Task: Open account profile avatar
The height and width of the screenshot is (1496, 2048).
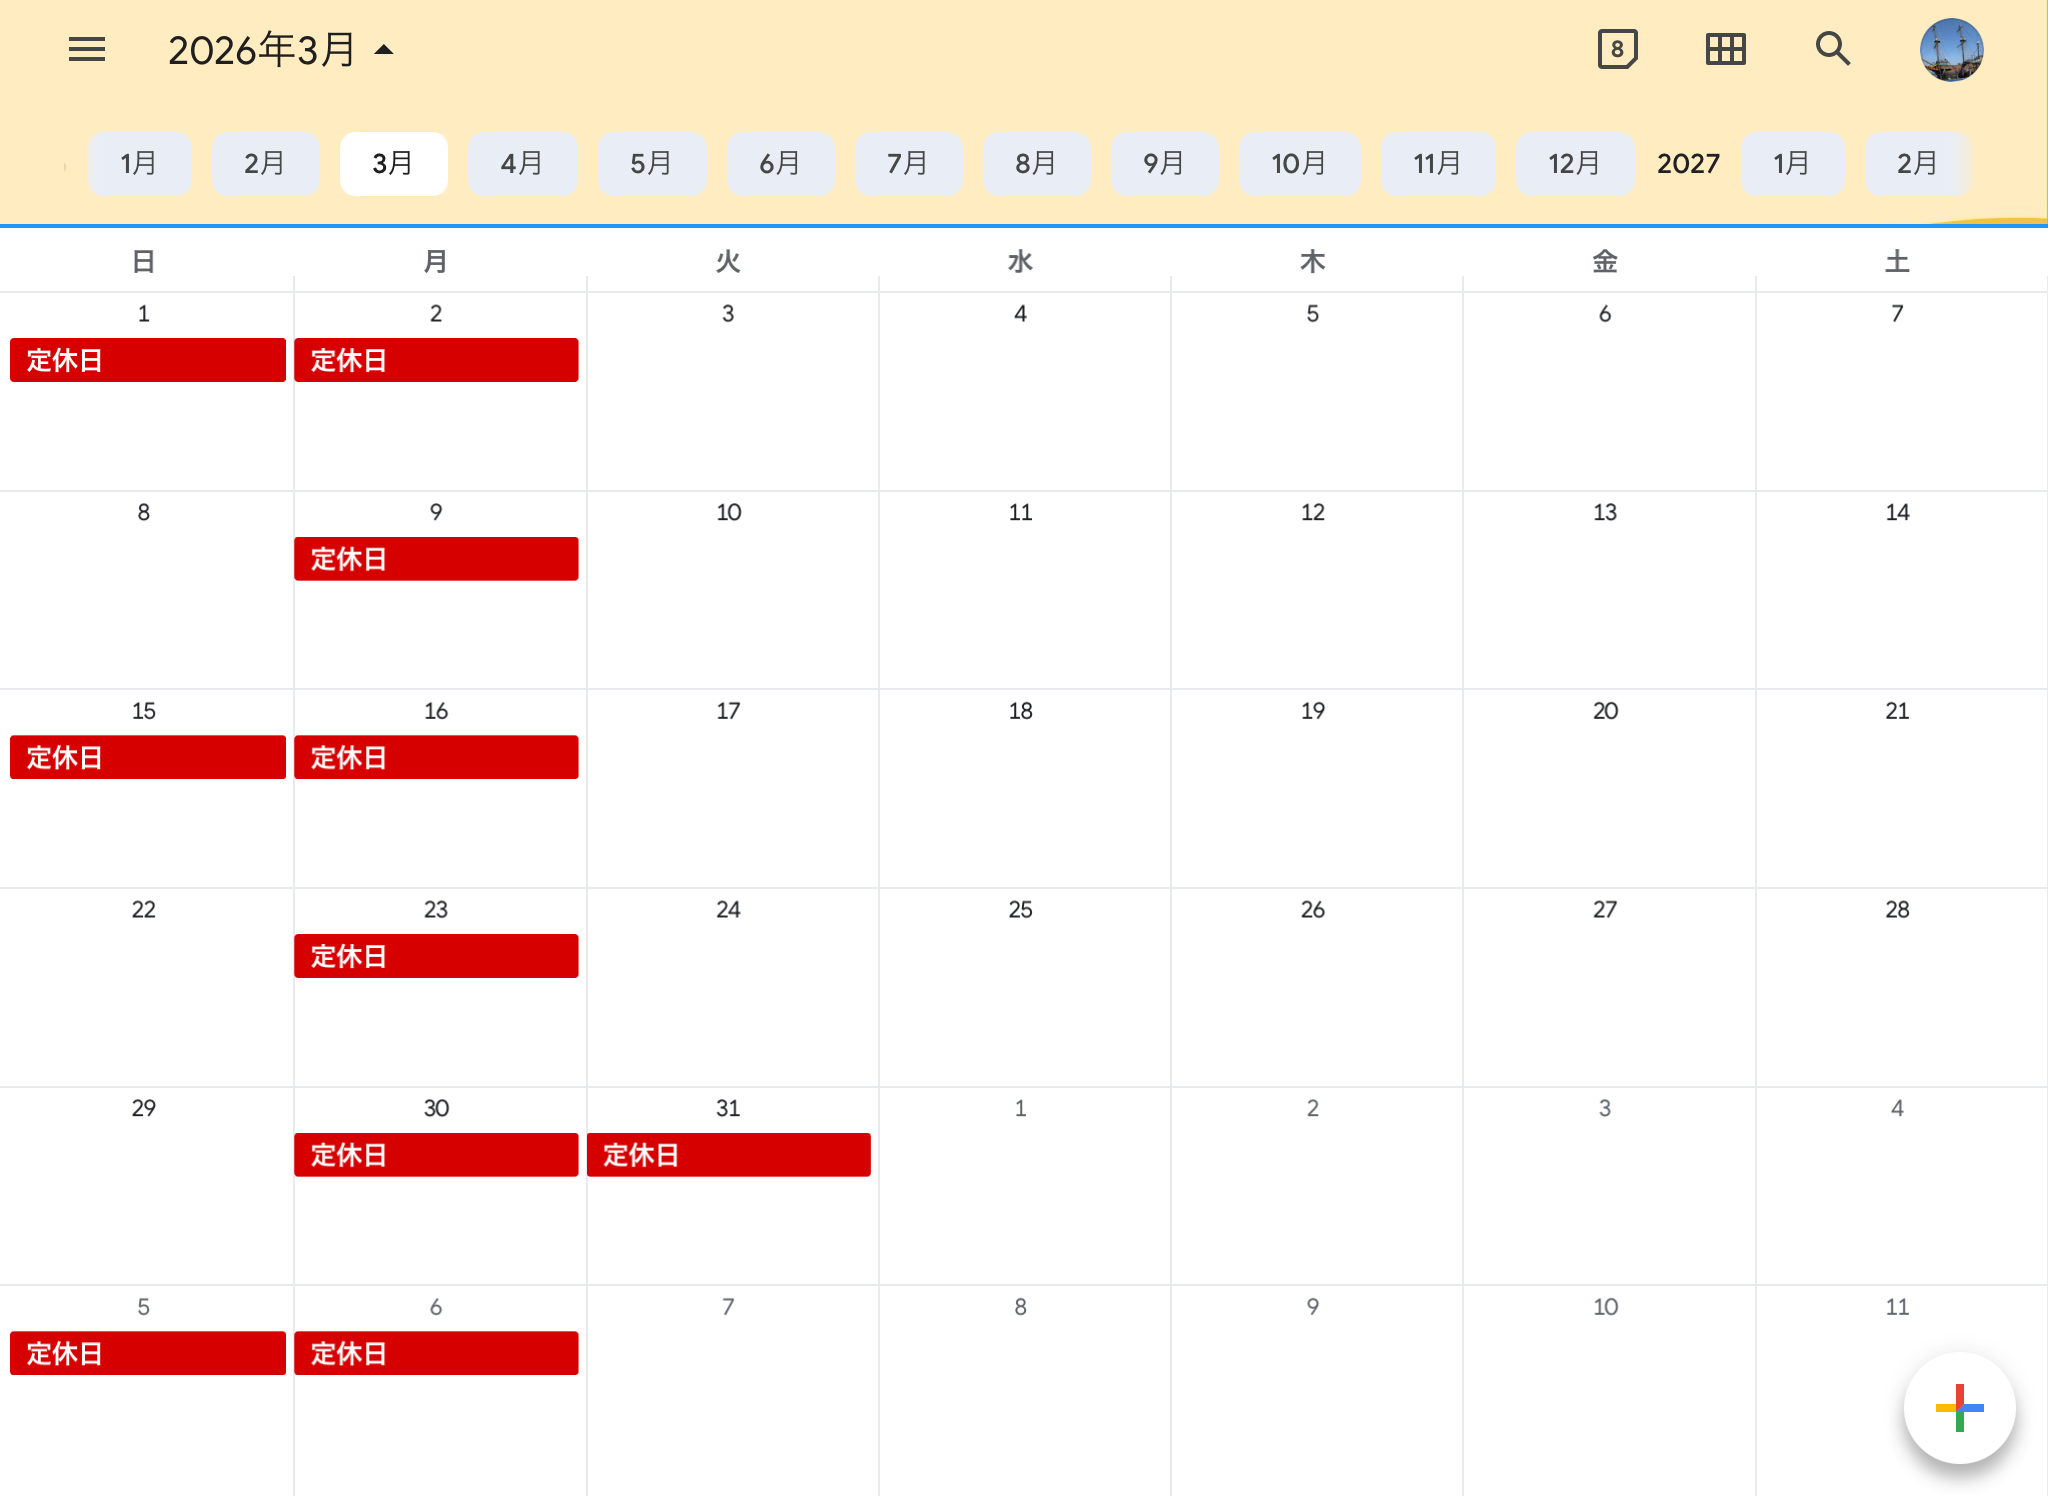Action: tap(1951, 49)
